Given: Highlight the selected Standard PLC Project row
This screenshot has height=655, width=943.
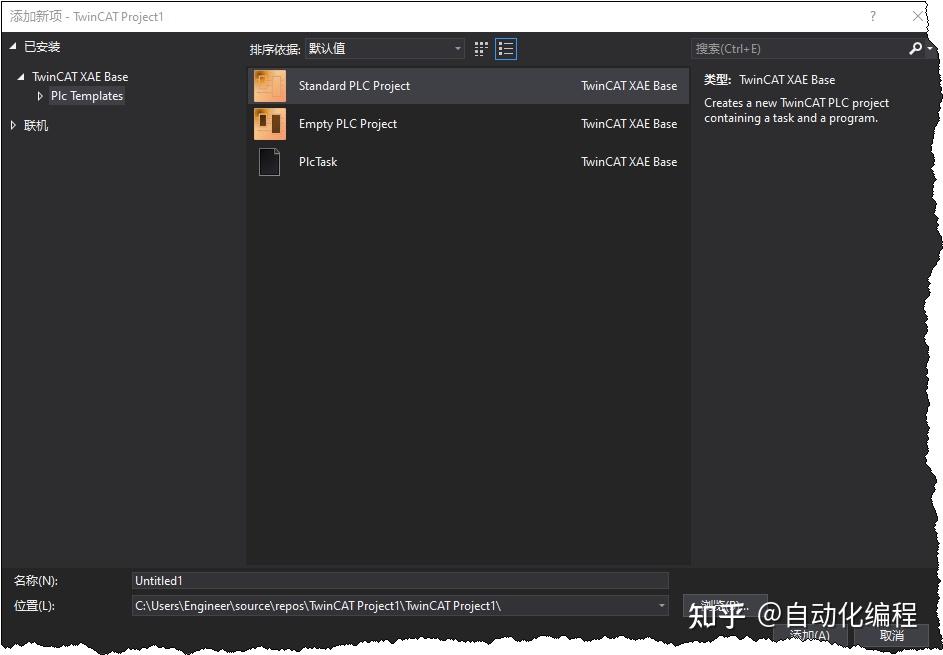Looking at the screenshot, I should tap(450, 86).
